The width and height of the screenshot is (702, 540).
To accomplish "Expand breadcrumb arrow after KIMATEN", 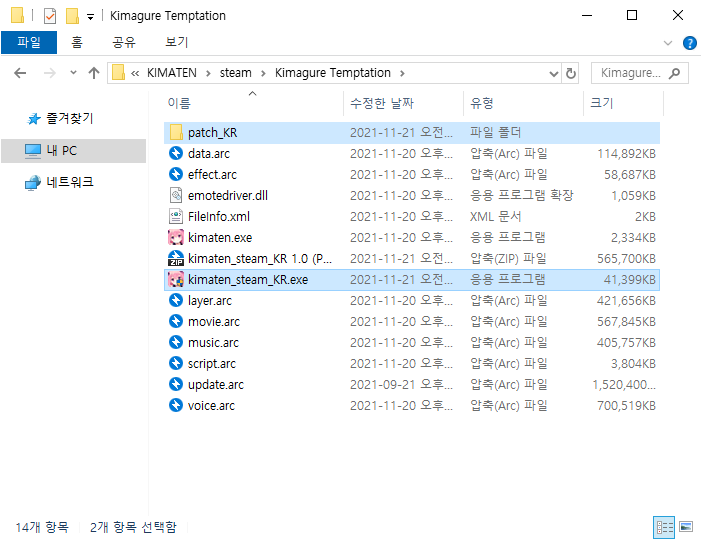I will coord(208,73).
